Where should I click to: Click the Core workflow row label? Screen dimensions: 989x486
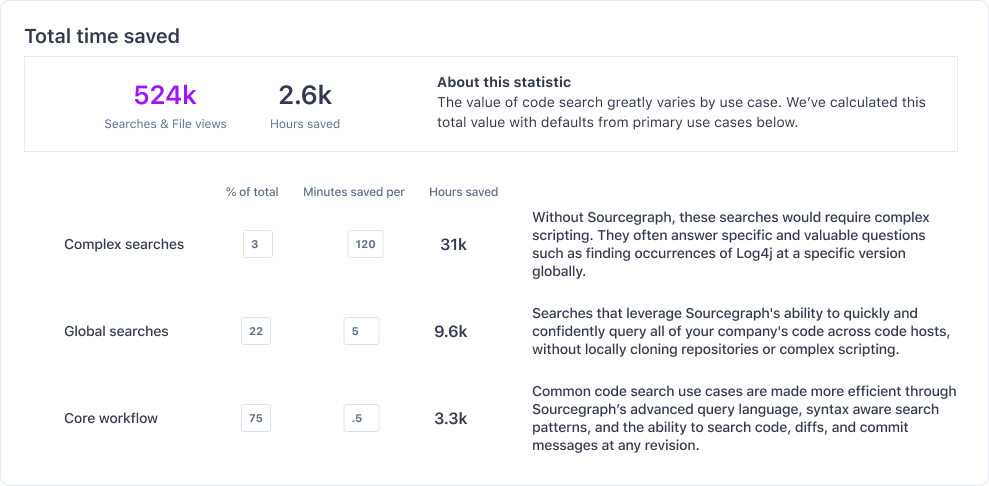click(x=111, y=418)
